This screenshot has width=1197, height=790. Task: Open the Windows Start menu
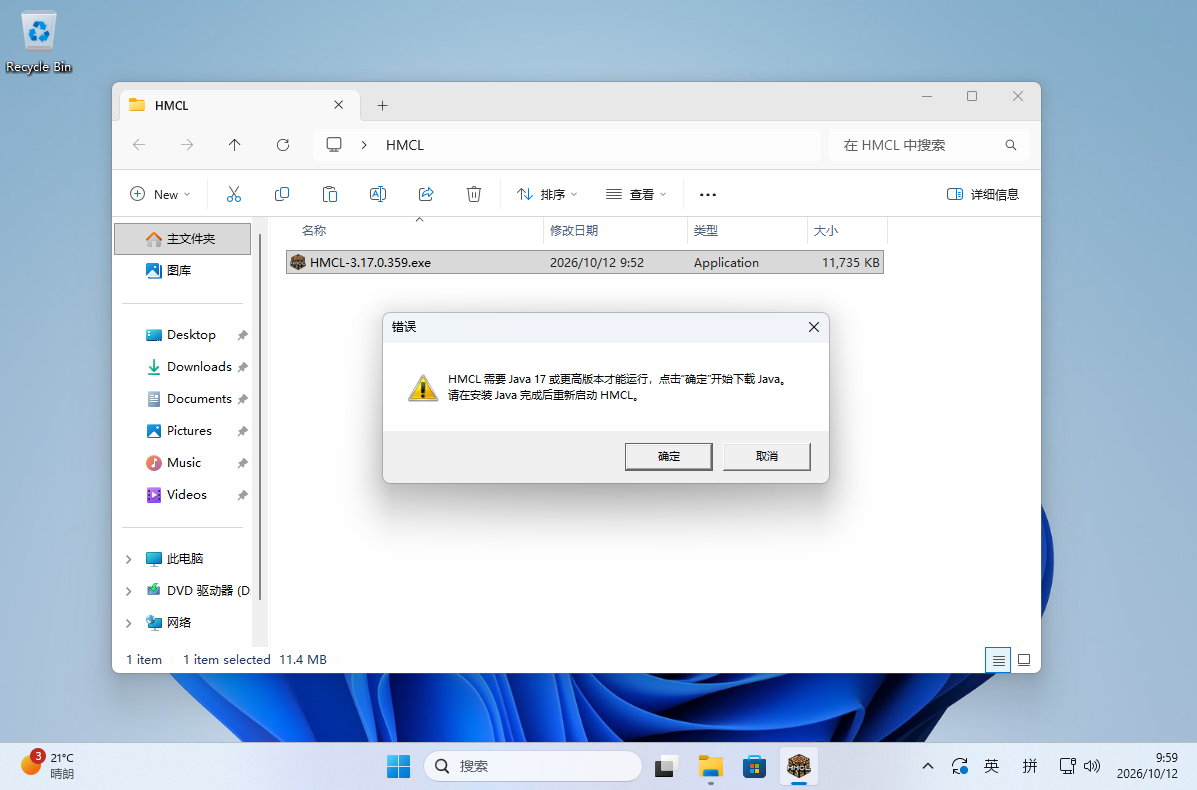pos(398,766)
